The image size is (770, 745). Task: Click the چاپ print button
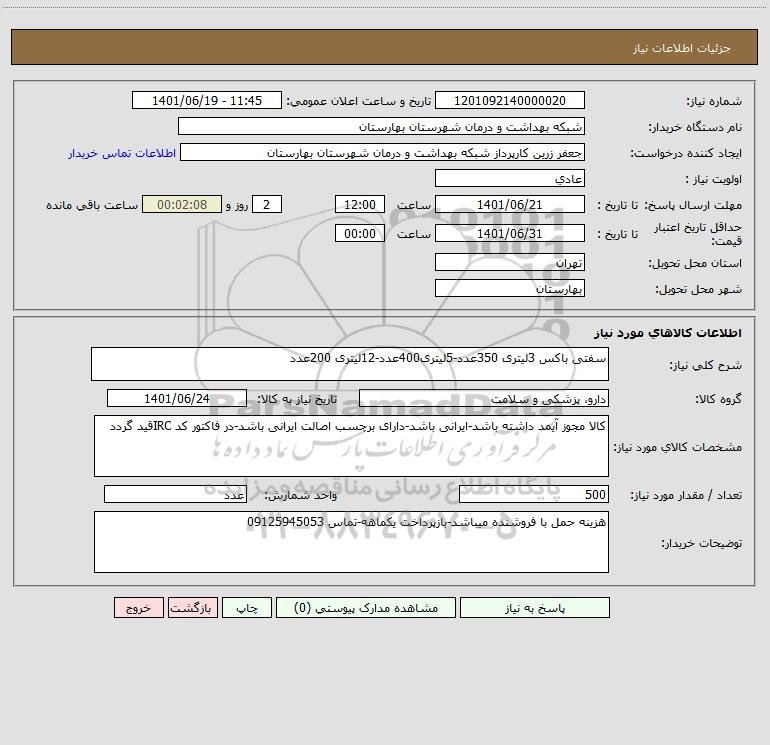pyautogui.click(x=247, y=607)
